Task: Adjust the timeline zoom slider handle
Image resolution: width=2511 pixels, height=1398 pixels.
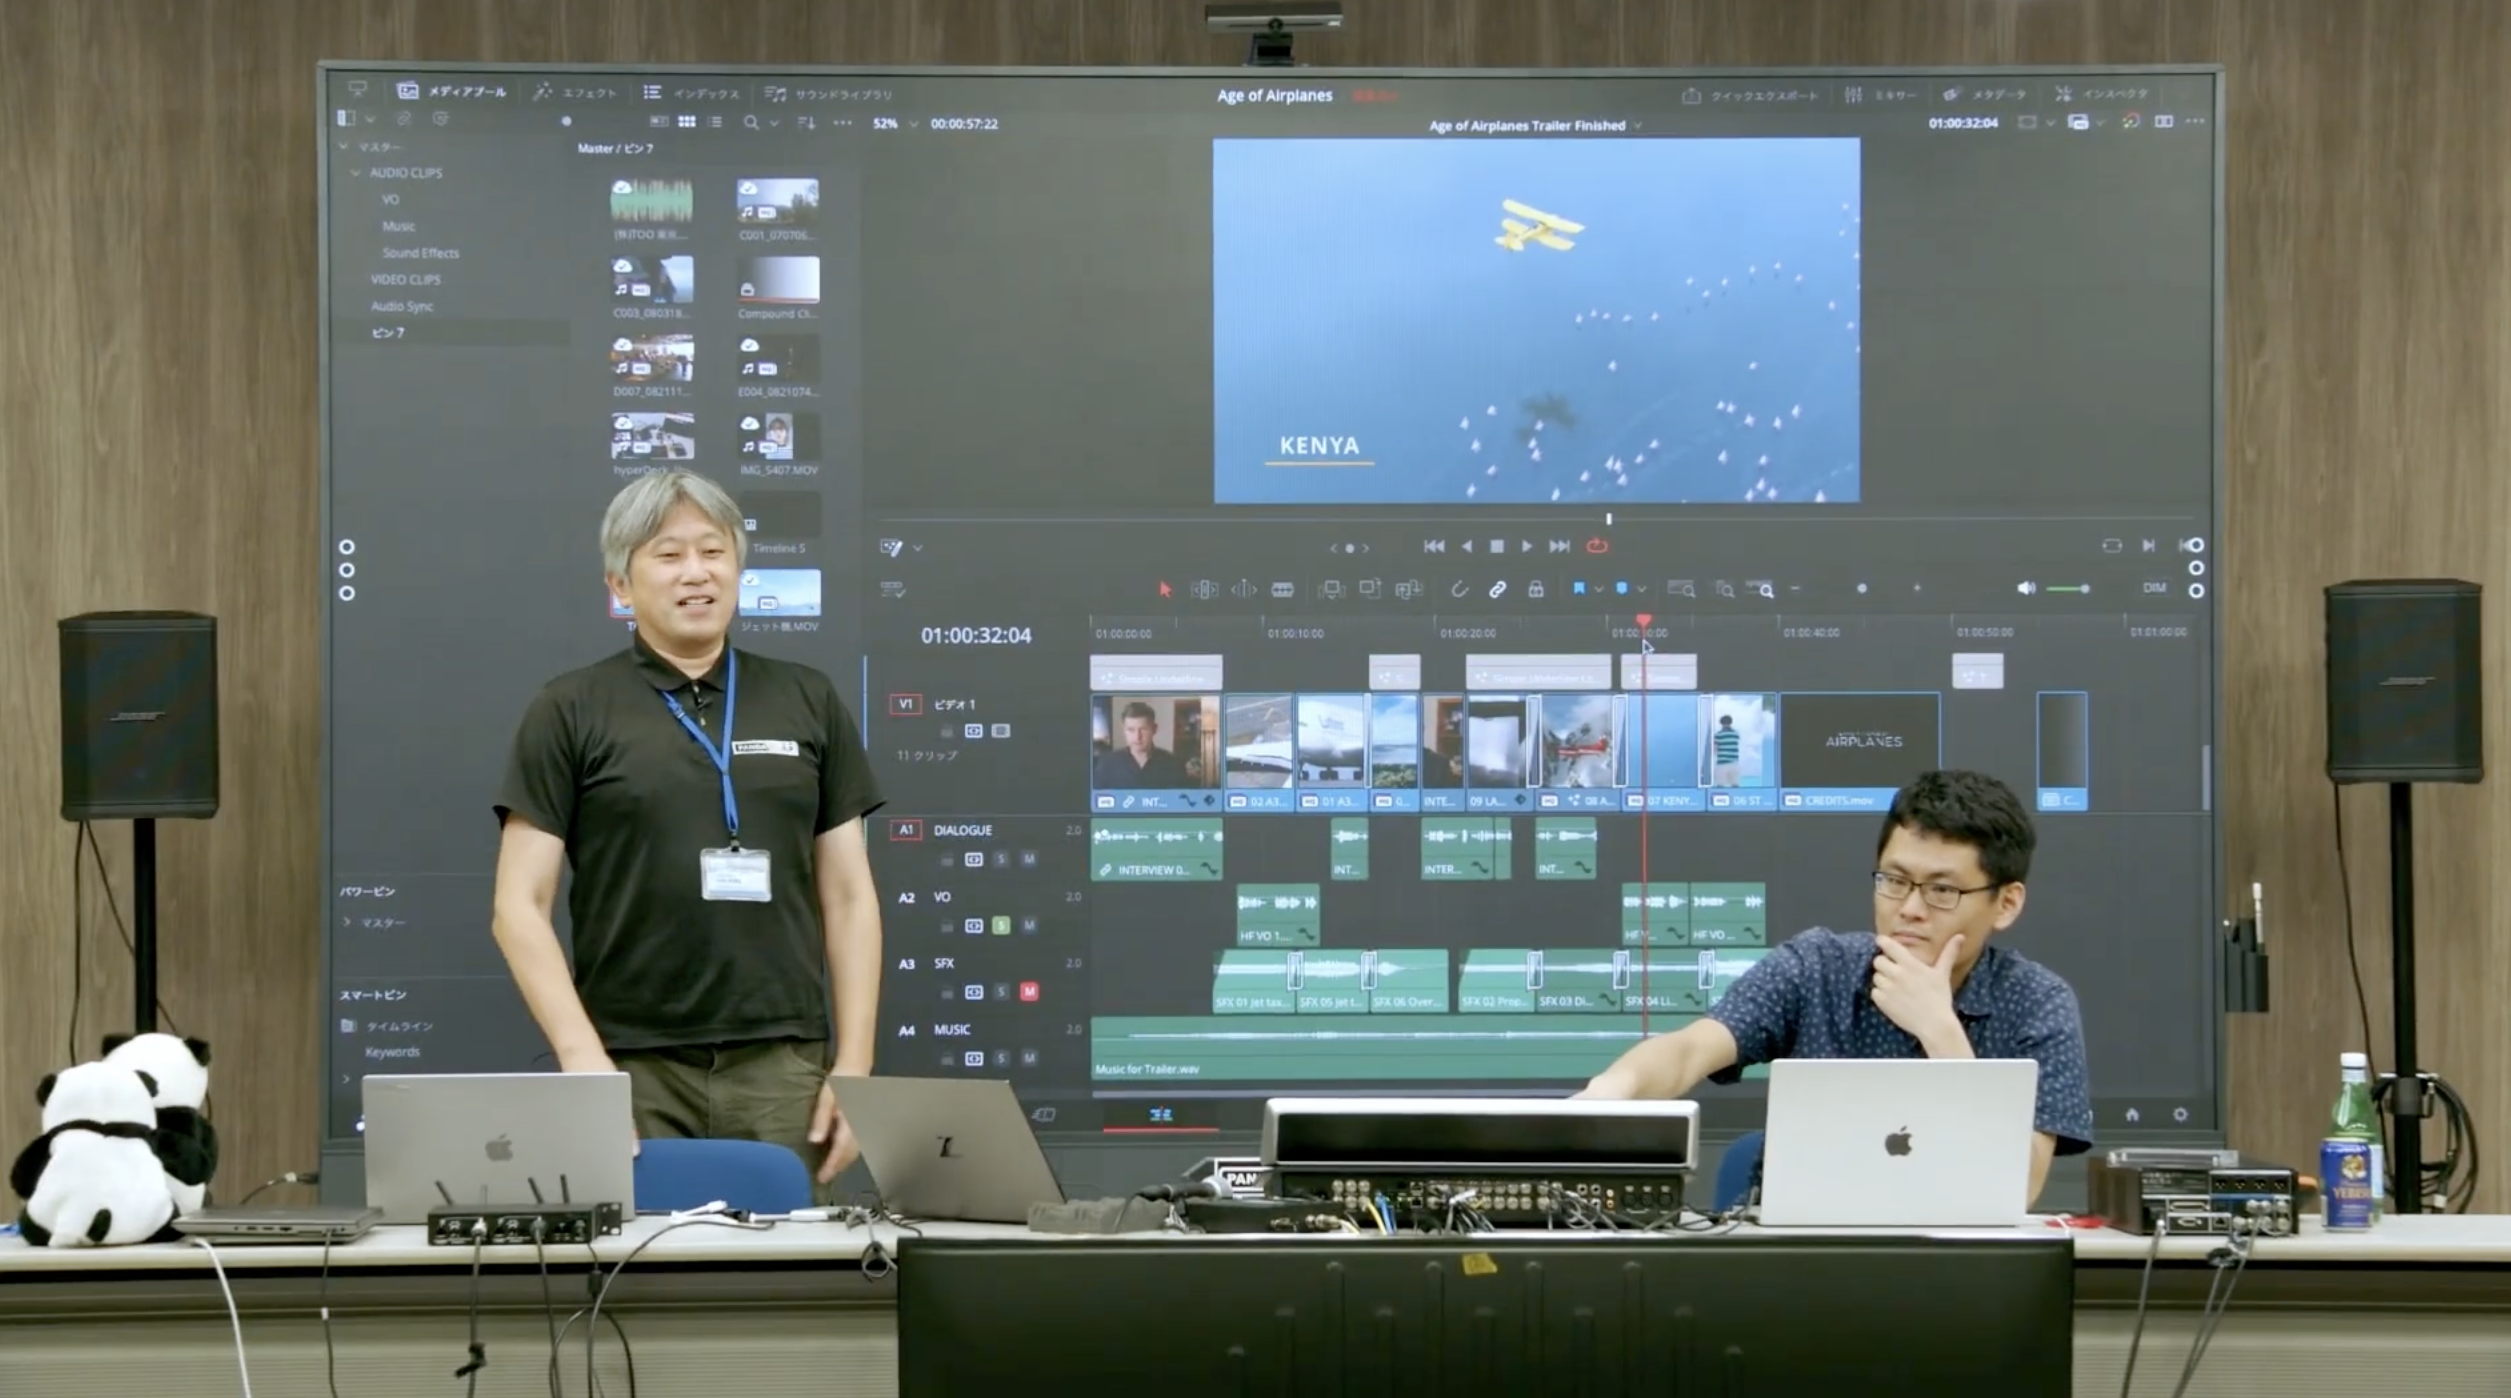Action: tap(1862, 589)
